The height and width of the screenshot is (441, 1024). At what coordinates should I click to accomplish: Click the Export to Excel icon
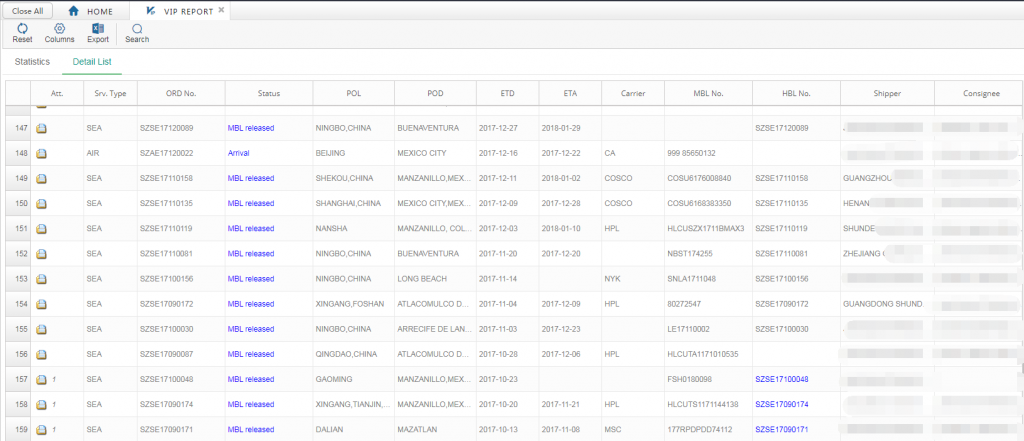coord(98,29)
